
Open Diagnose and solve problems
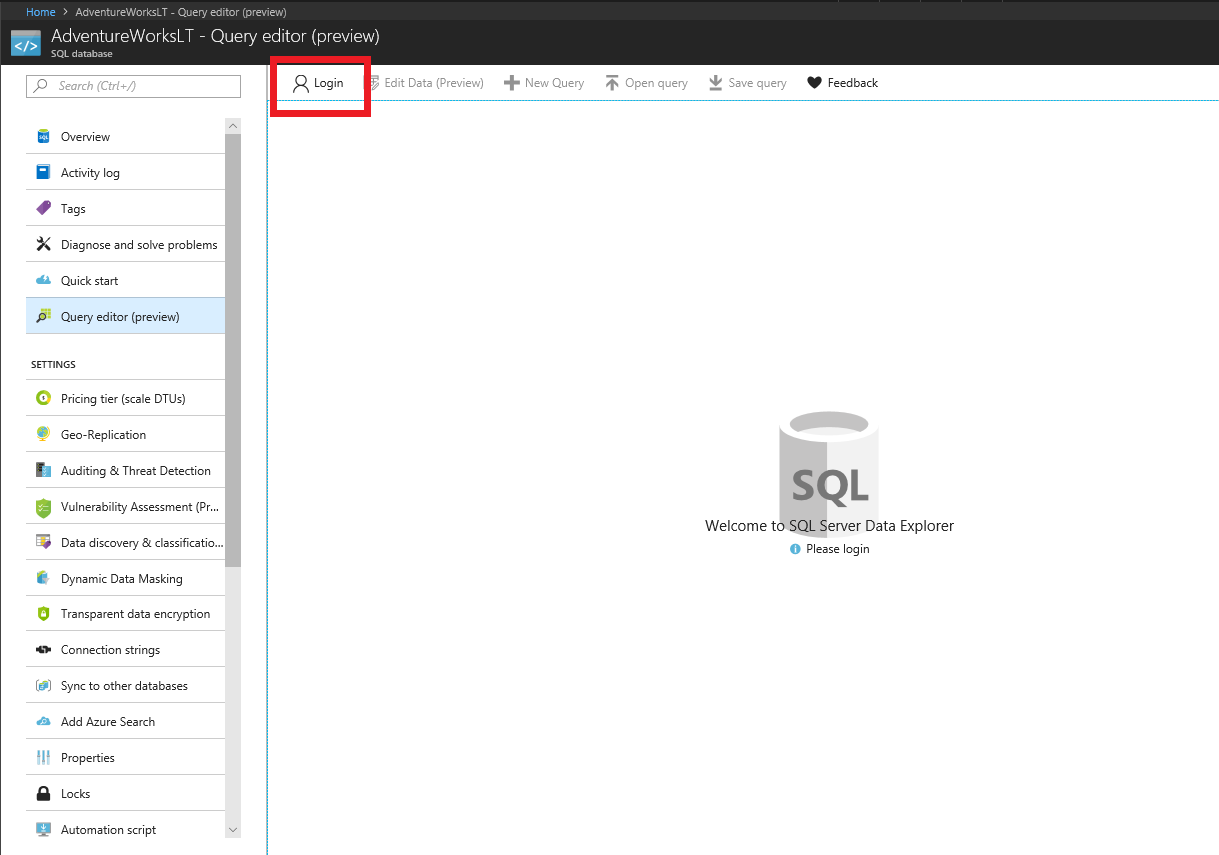click(126, 244)
